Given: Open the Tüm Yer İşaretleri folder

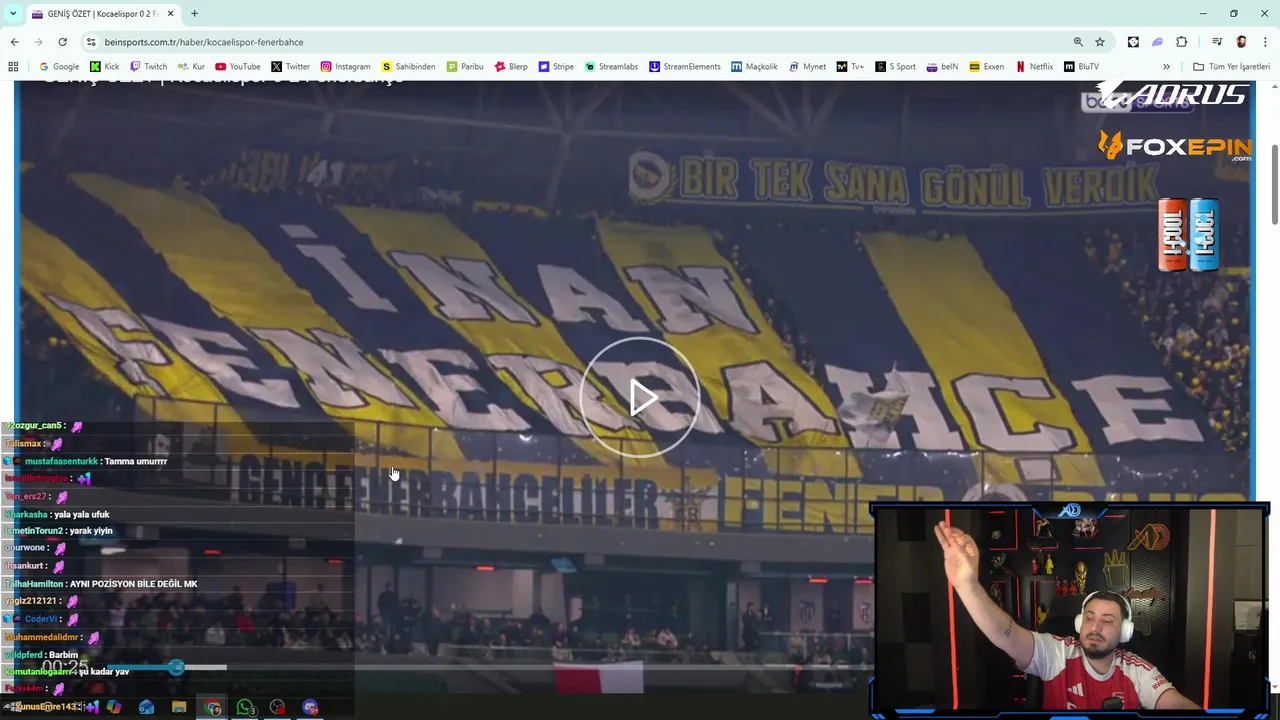Looking at the screenshot, I should (1231, 67).
